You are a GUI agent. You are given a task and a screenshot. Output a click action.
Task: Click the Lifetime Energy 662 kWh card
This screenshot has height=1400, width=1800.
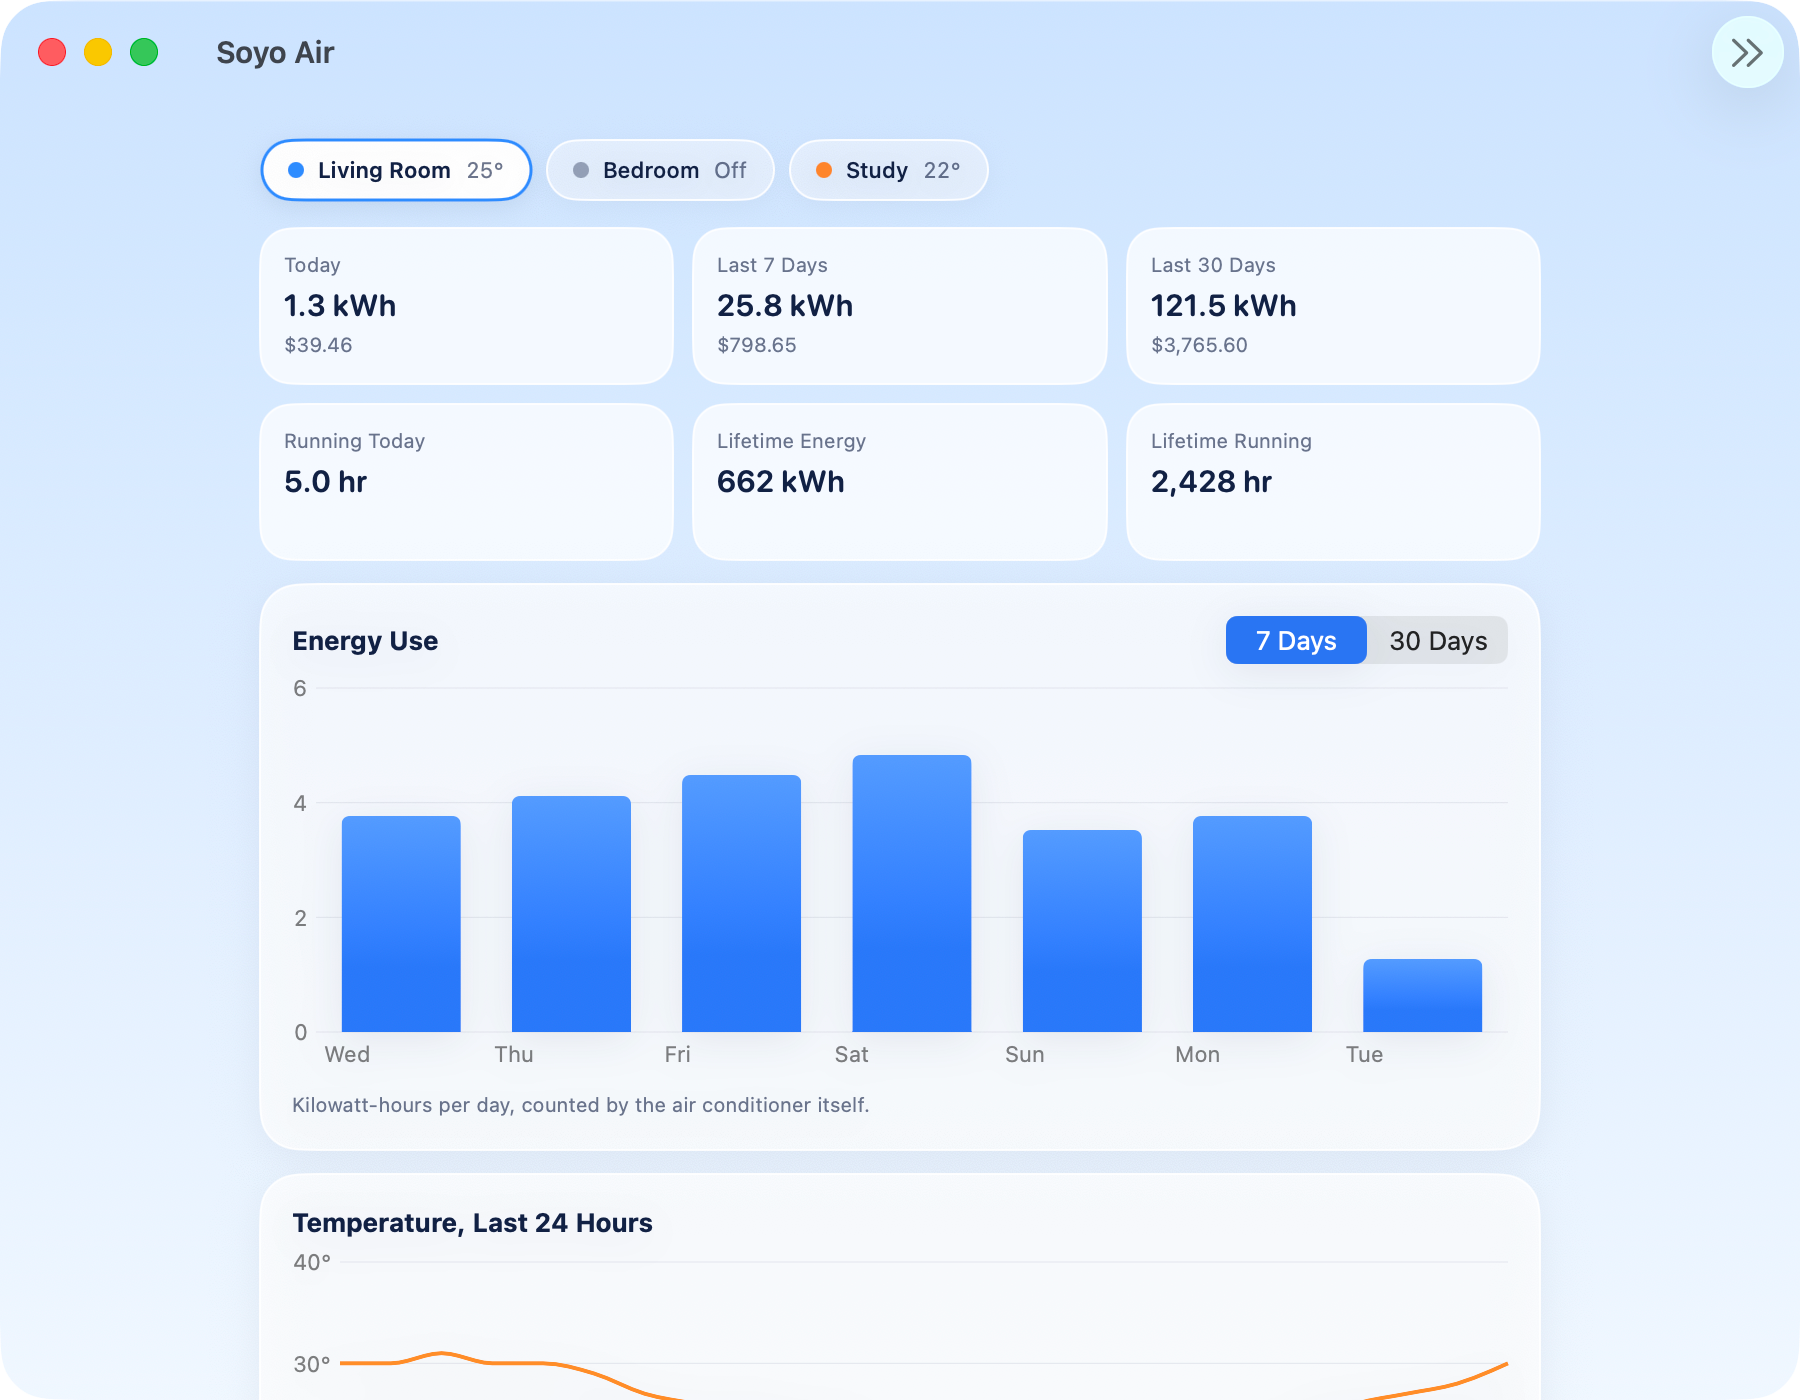tap(899, 482)
